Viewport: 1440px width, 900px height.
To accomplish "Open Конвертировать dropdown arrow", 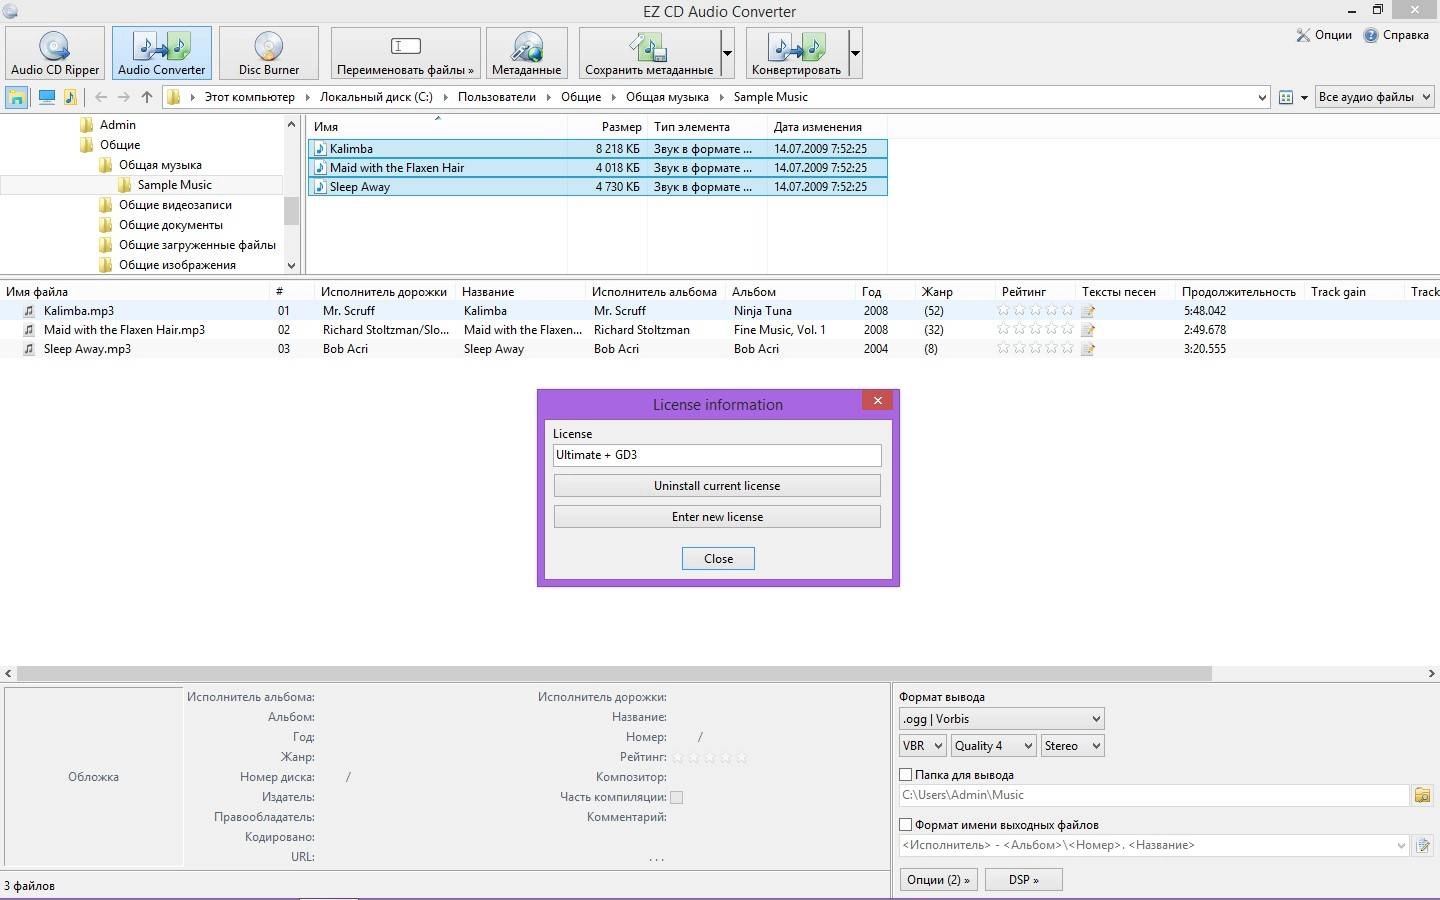I will [855, 53].
